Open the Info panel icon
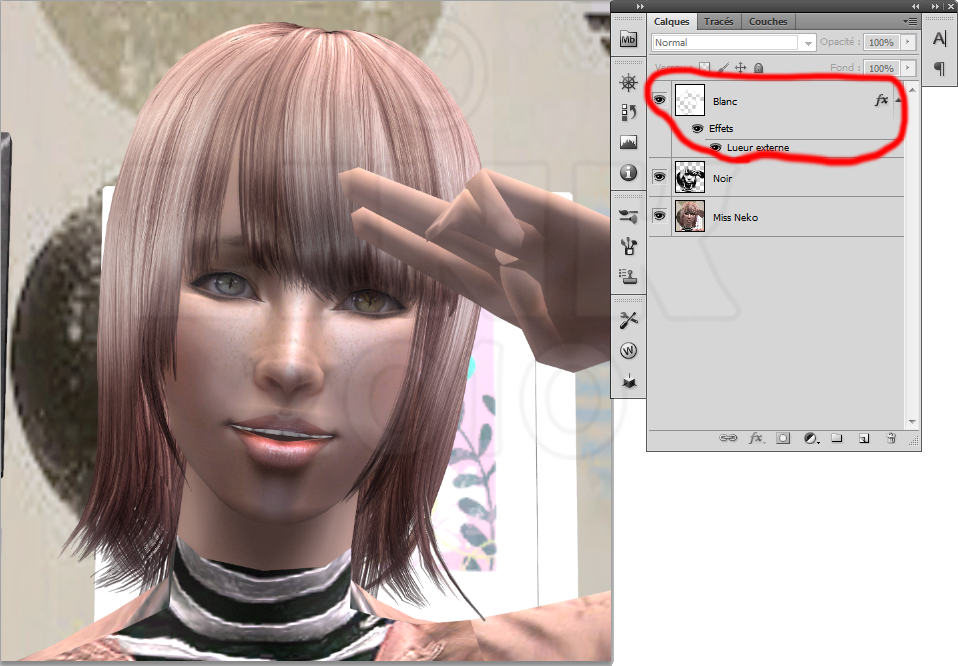Image resolution: width=958 pixels, height=666 pixels. tap(628, 173)
